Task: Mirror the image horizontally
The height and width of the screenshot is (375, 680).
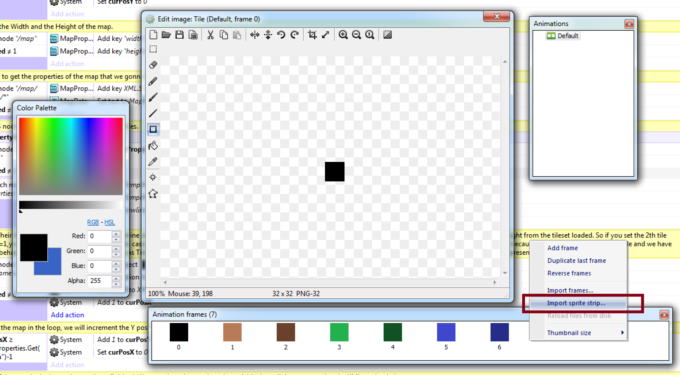Action: [x=255, y=35]
